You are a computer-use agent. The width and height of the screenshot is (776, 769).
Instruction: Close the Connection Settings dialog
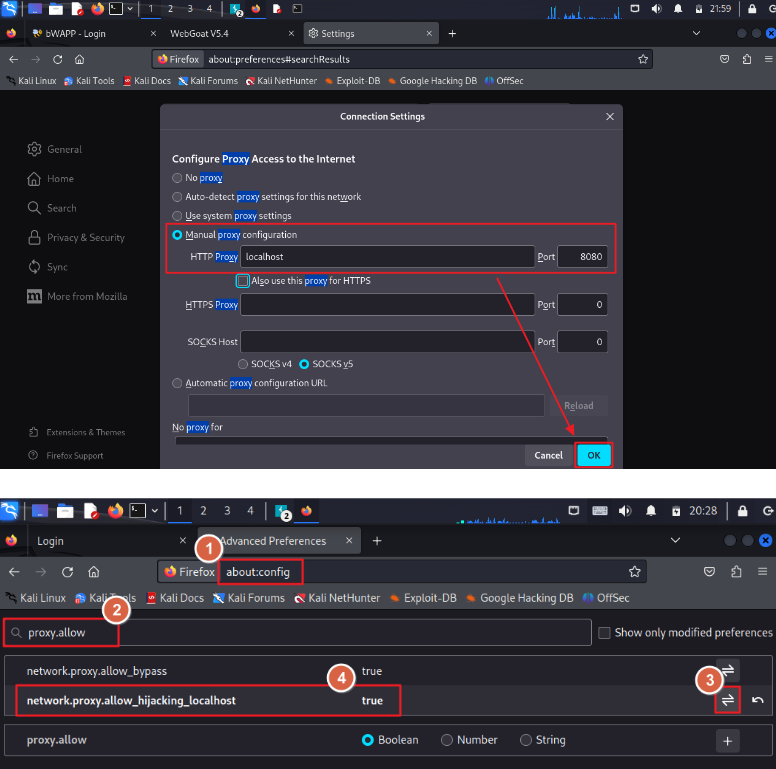pos(610,116)
